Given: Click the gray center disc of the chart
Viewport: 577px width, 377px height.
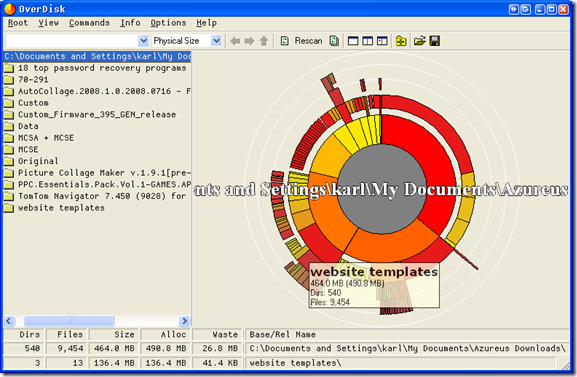Looking at the screenshot, I should 382,189.
